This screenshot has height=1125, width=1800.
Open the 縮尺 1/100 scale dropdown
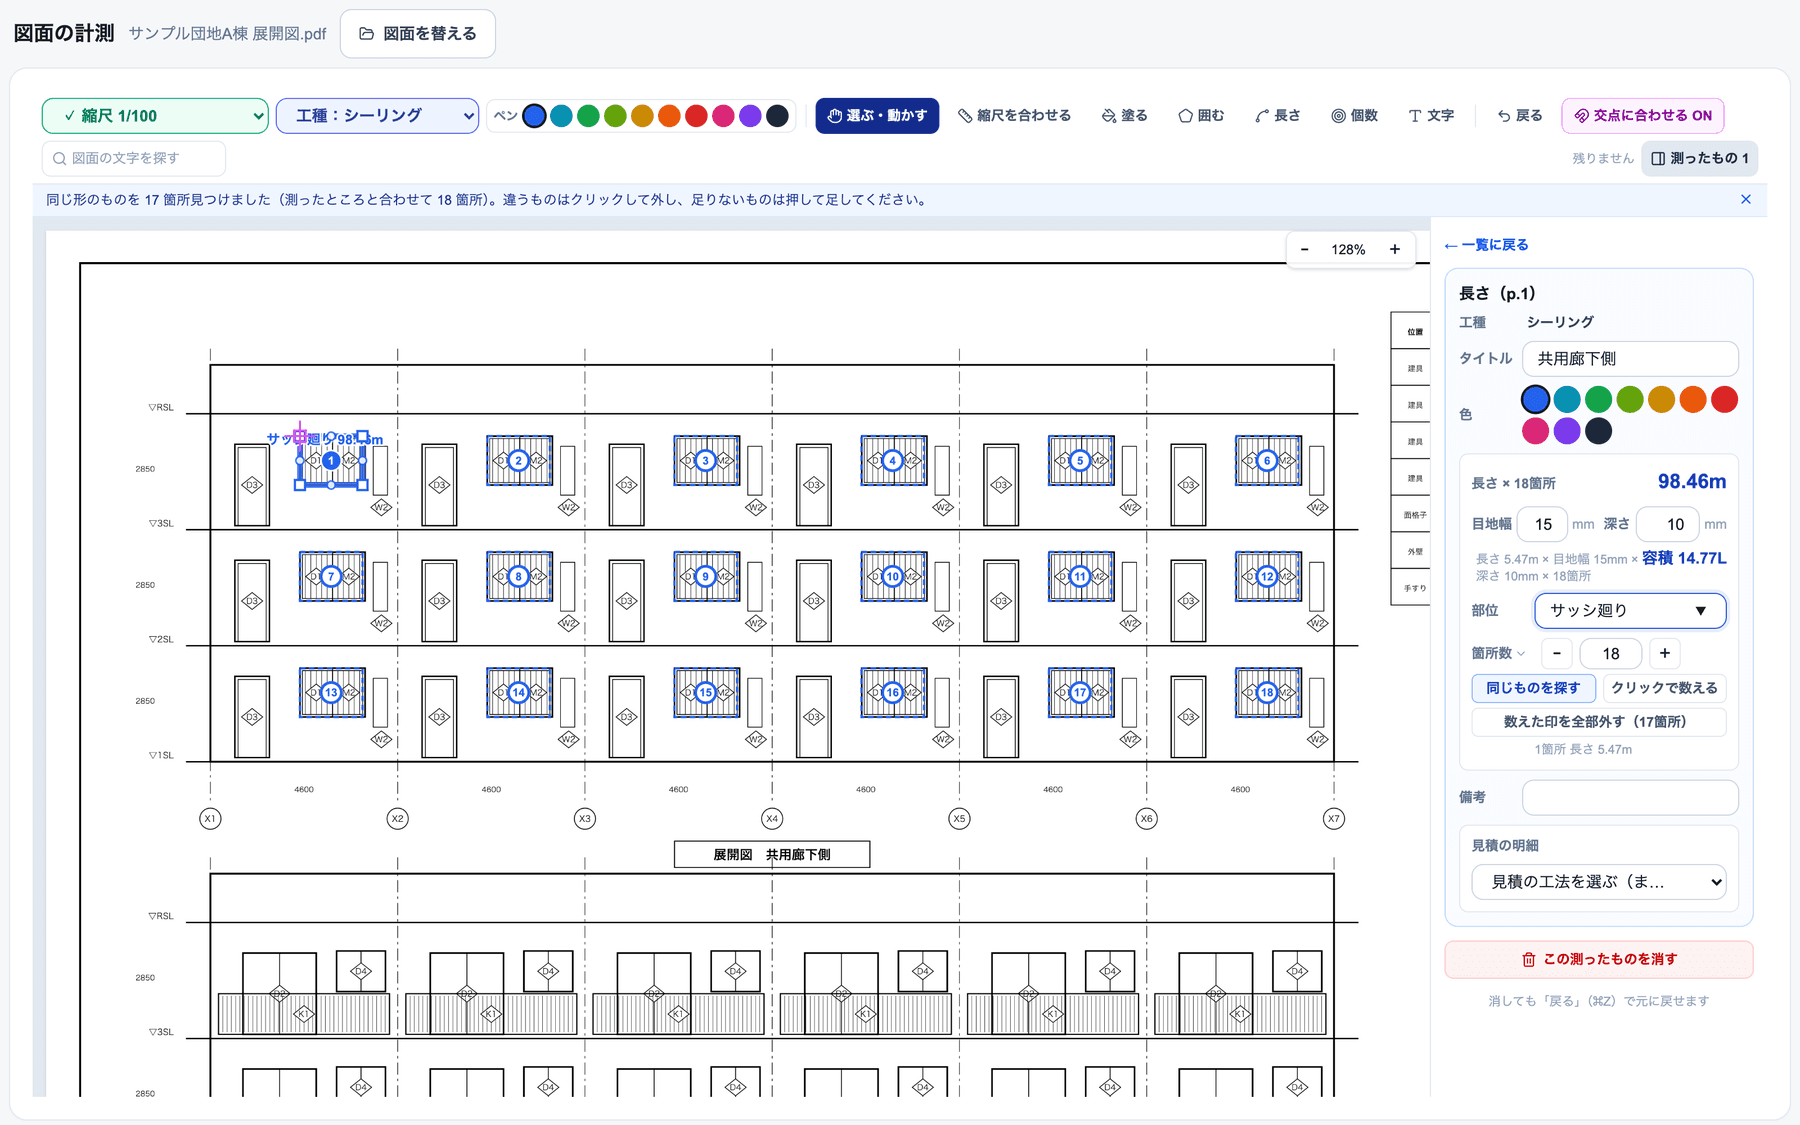click(x=155, y=116)
